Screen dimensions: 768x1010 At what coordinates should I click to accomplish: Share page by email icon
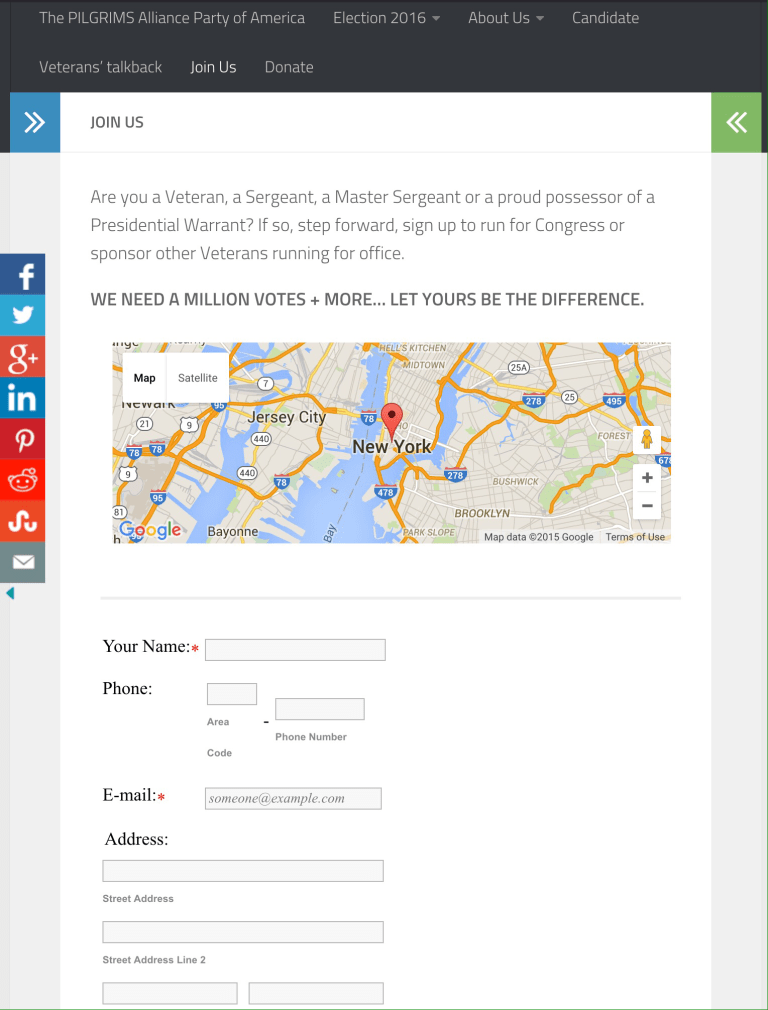point(22,562)
